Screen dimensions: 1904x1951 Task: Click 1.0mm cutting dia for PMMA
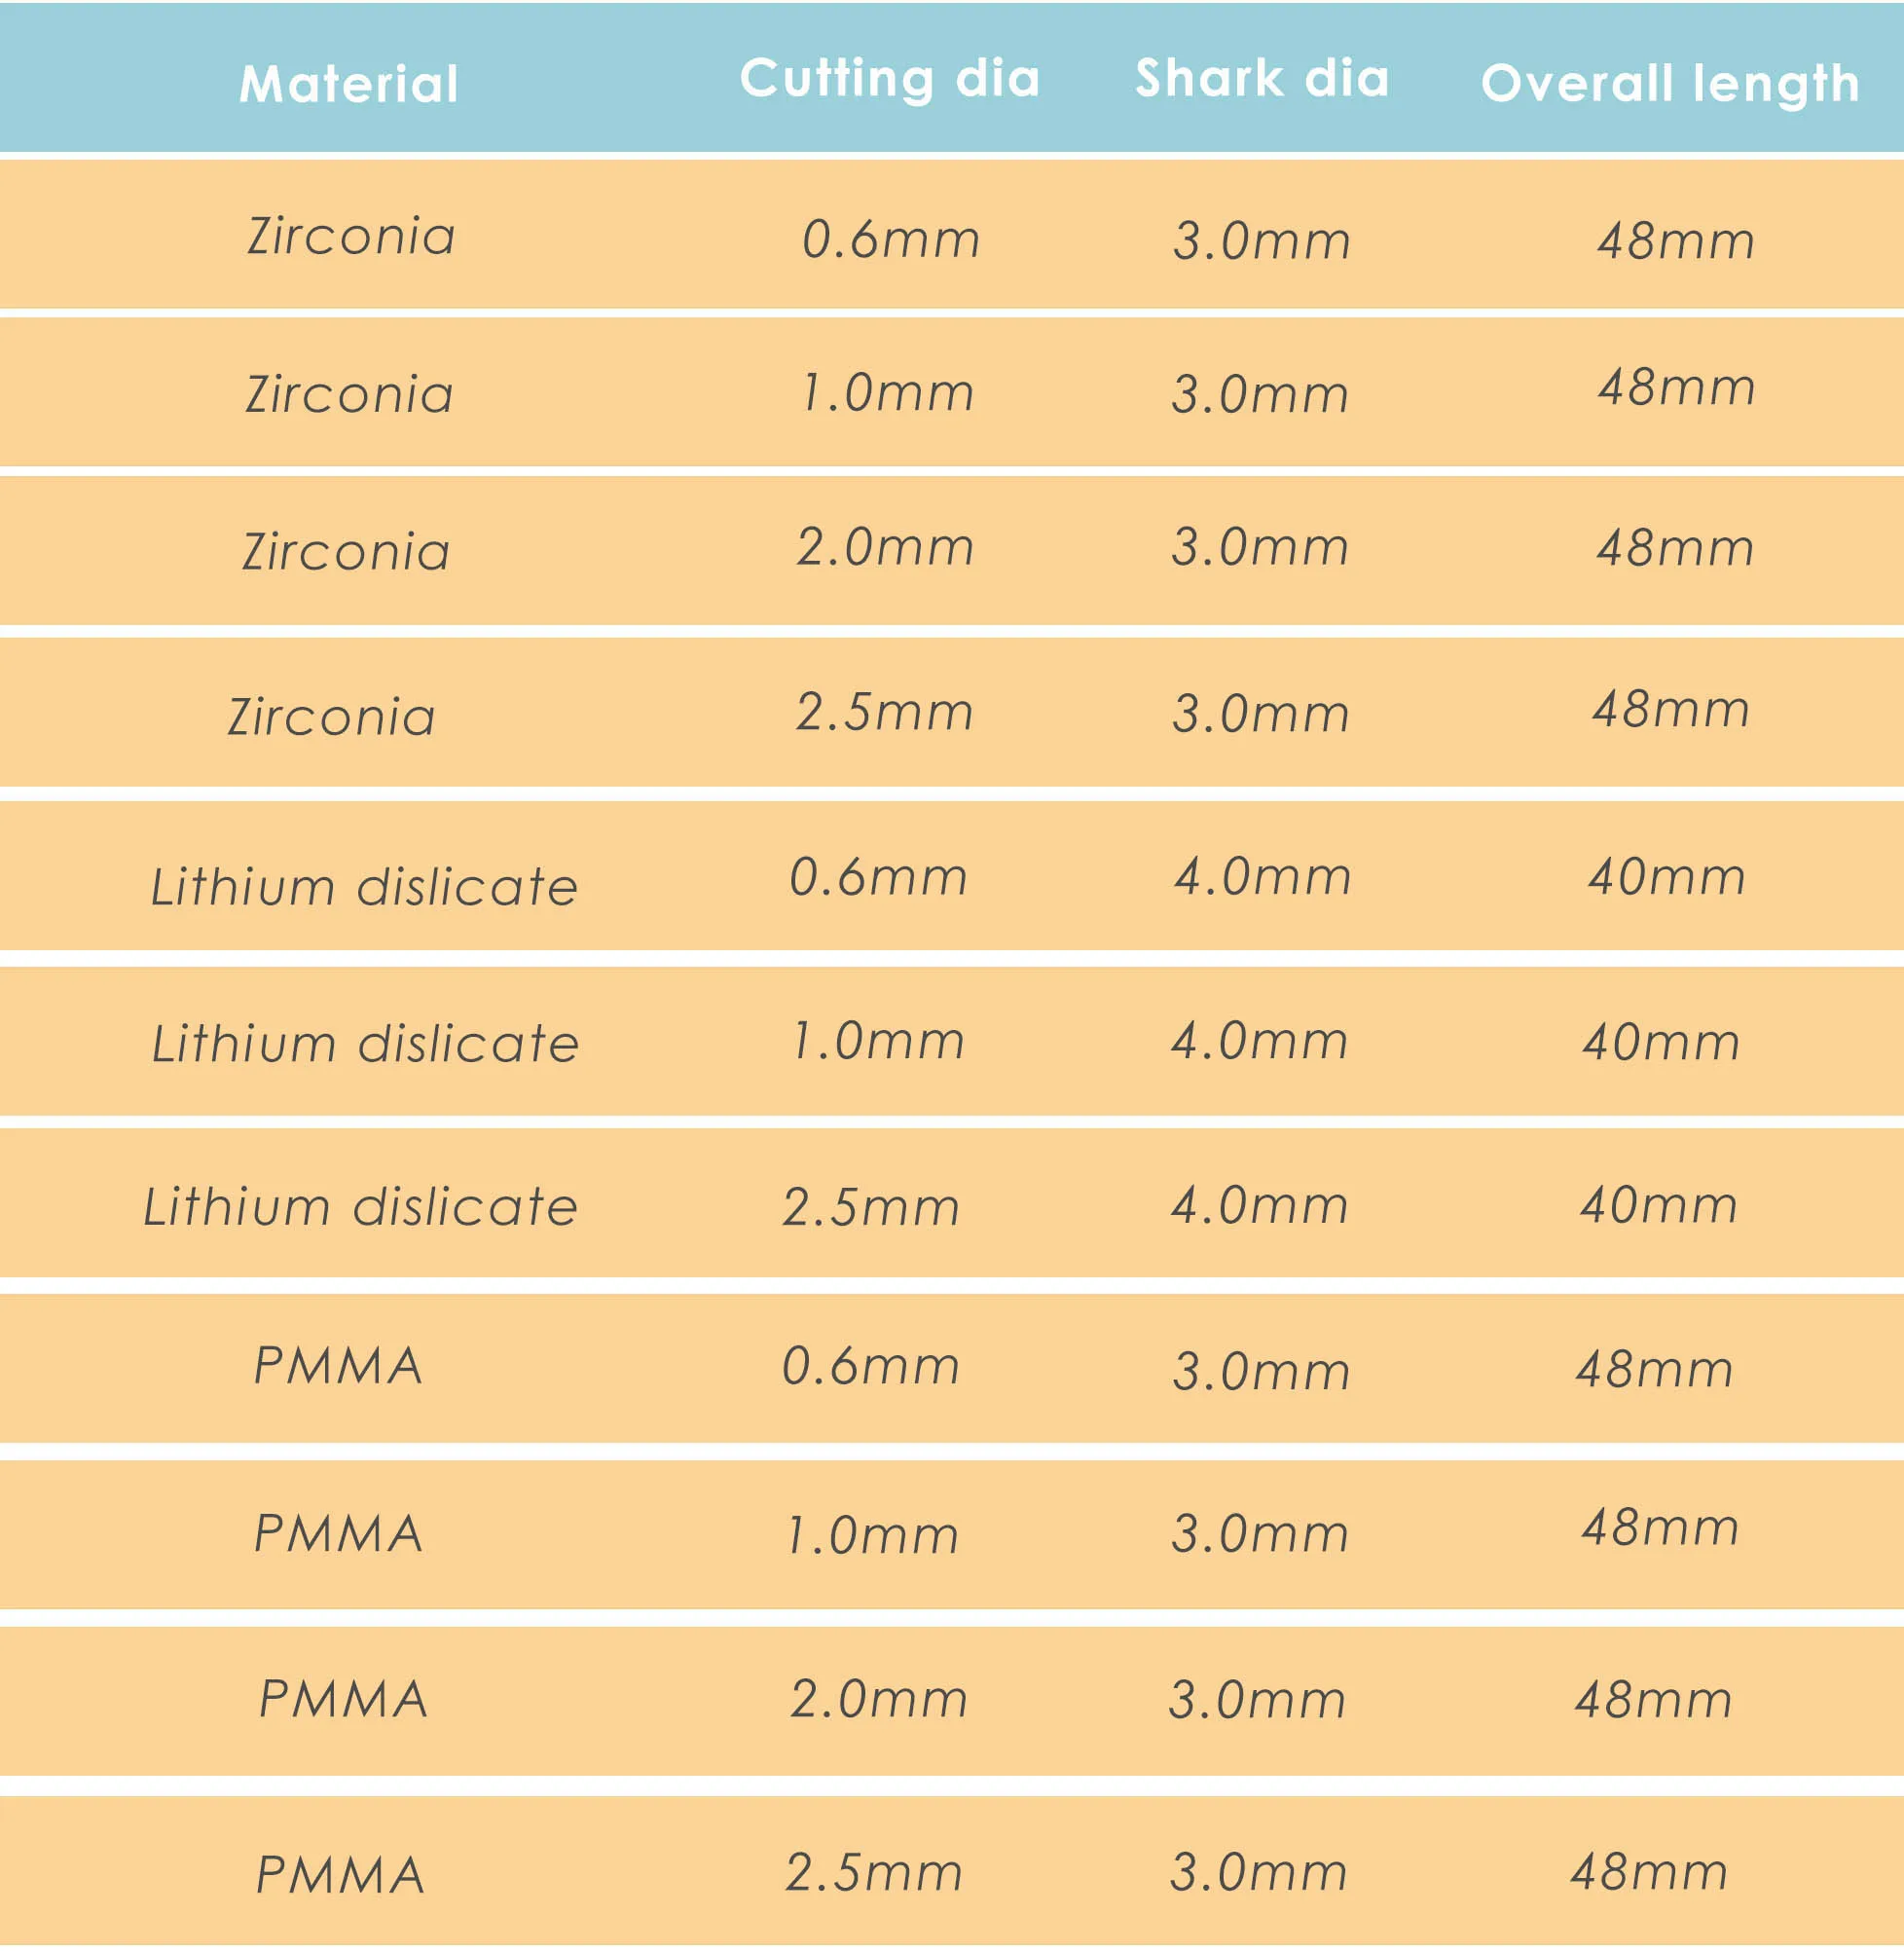(872, 1536)
